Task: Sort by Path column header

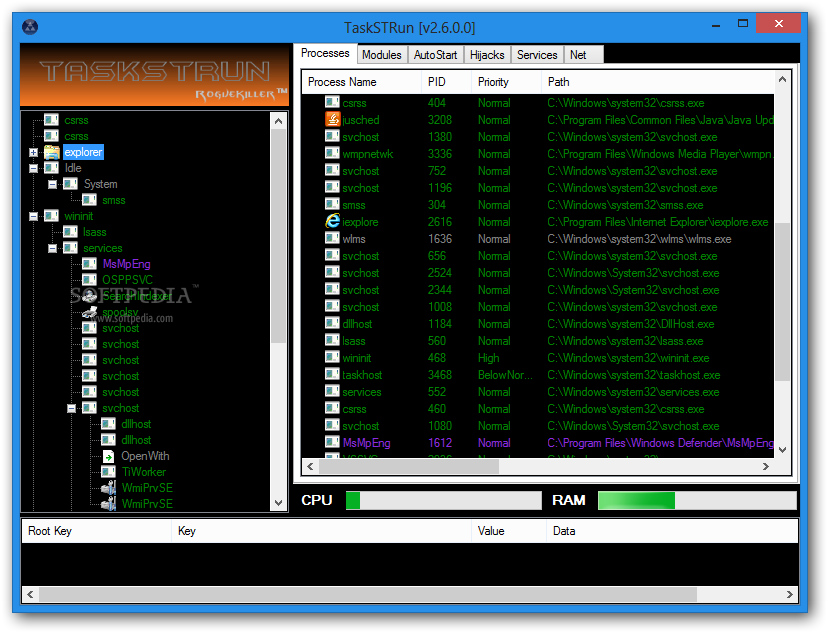Action: 657,82
